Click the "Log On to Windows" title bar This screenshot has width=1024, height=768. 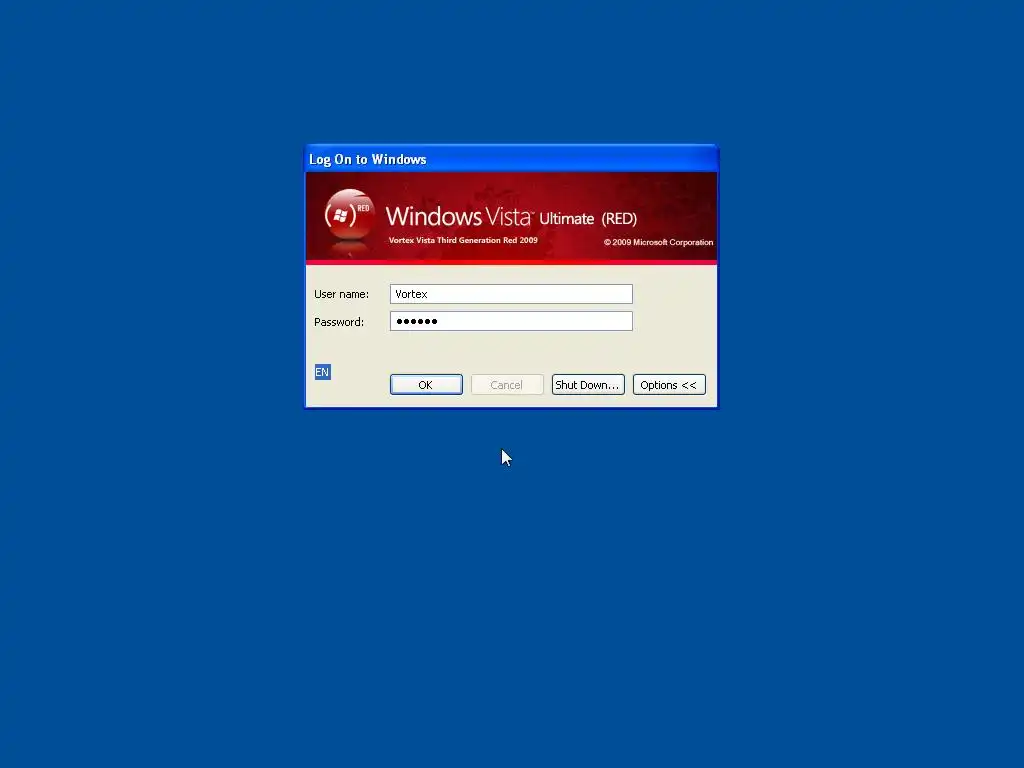coord(511,159)
